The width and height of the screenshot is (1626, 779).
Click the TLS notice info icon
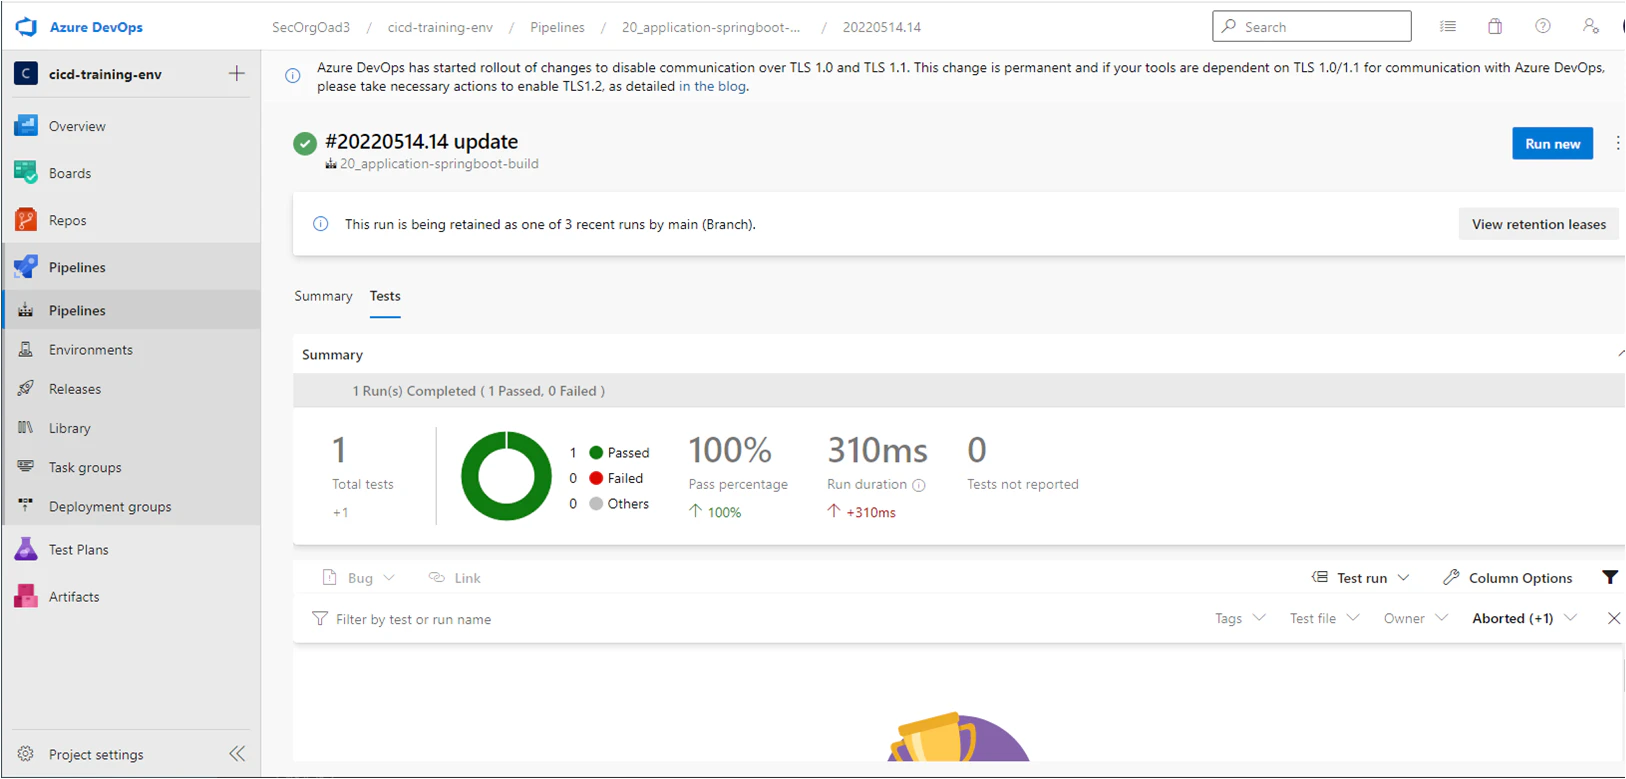click(293, 76)
